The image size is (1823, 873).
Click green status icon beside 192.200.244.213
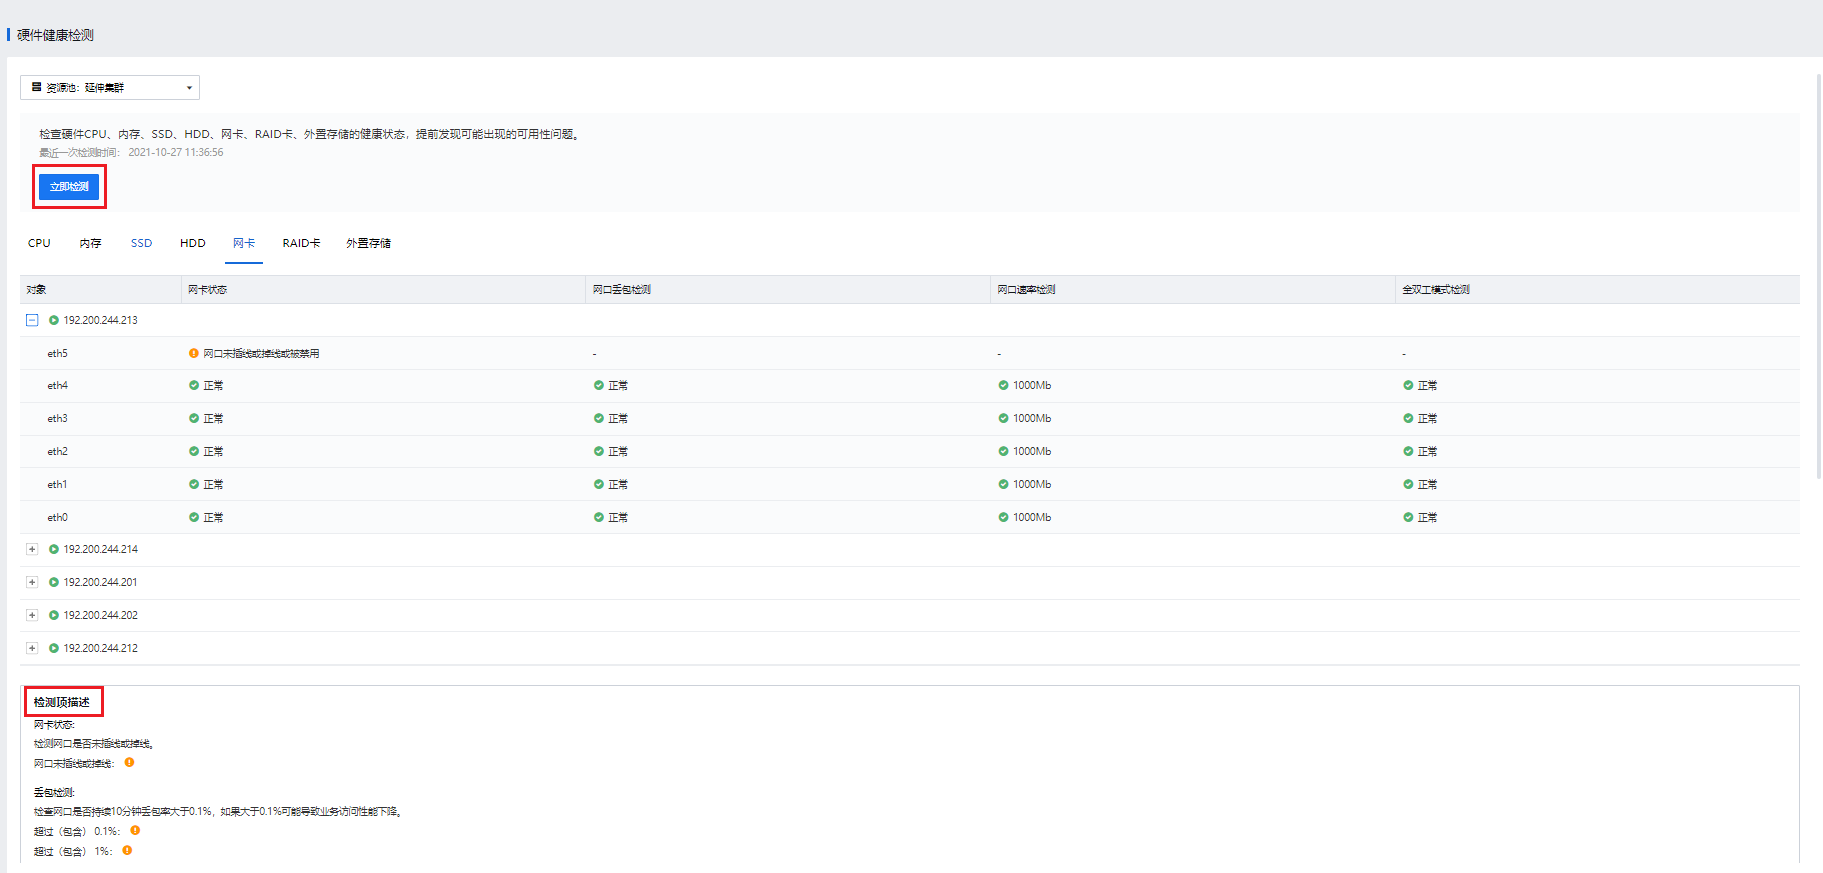pyautogui.click(x=54, y=320)
